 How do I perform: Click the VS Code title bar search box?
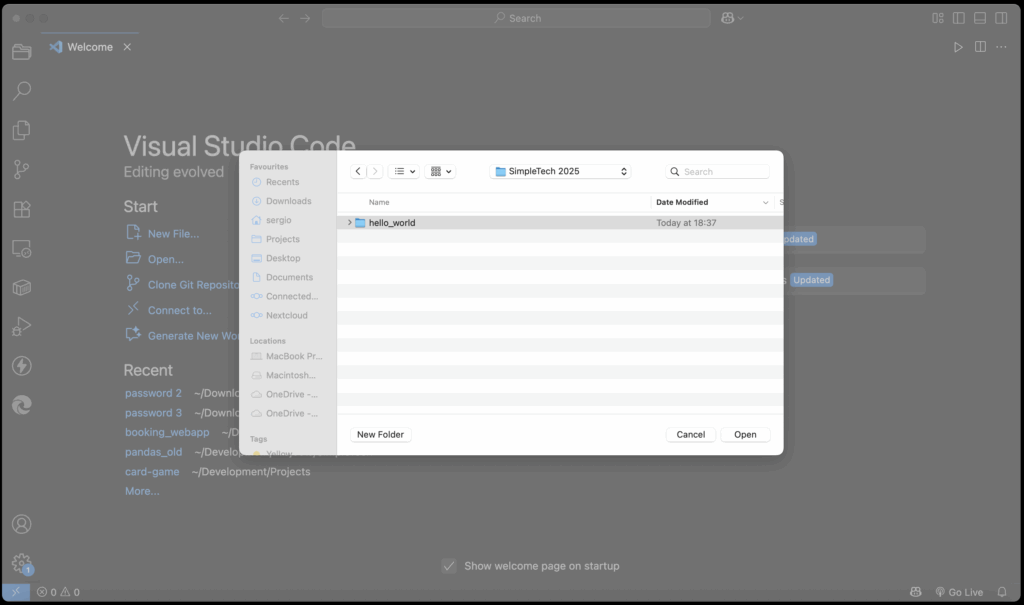(x=516, y=18)
